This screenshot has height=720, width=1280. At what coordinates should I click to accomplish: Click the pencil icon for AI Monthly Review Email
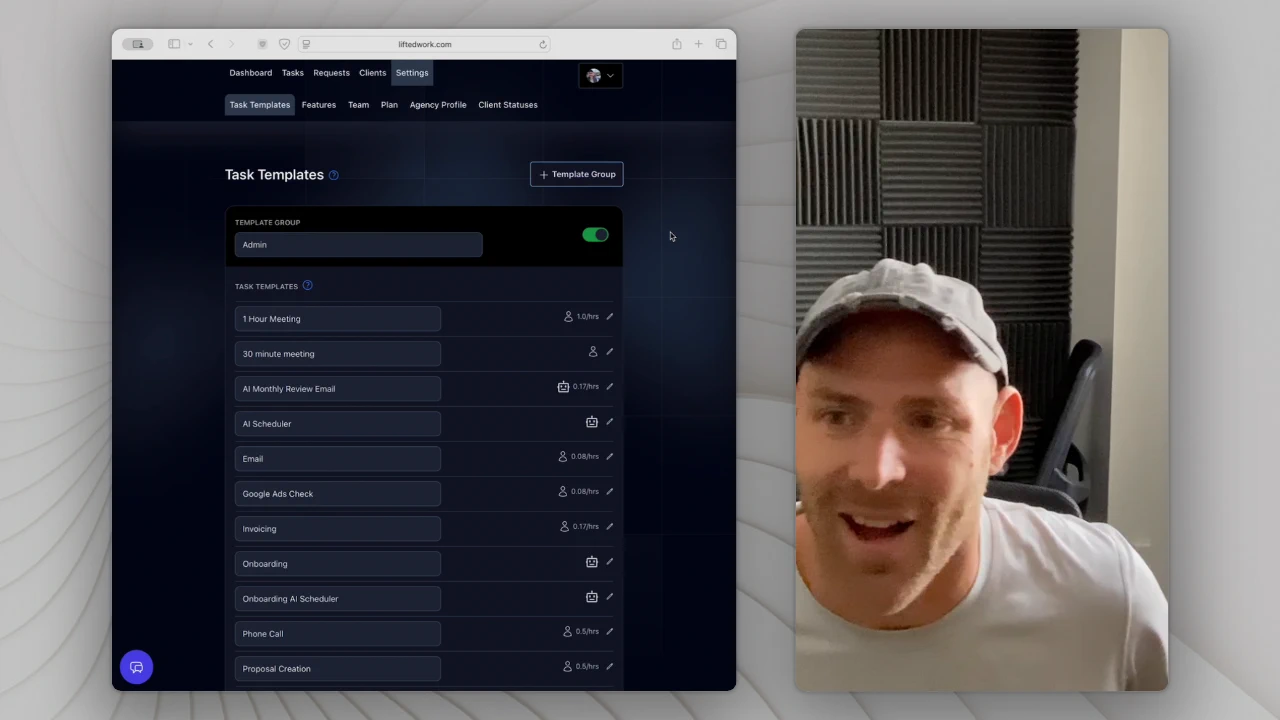(610, 387)
